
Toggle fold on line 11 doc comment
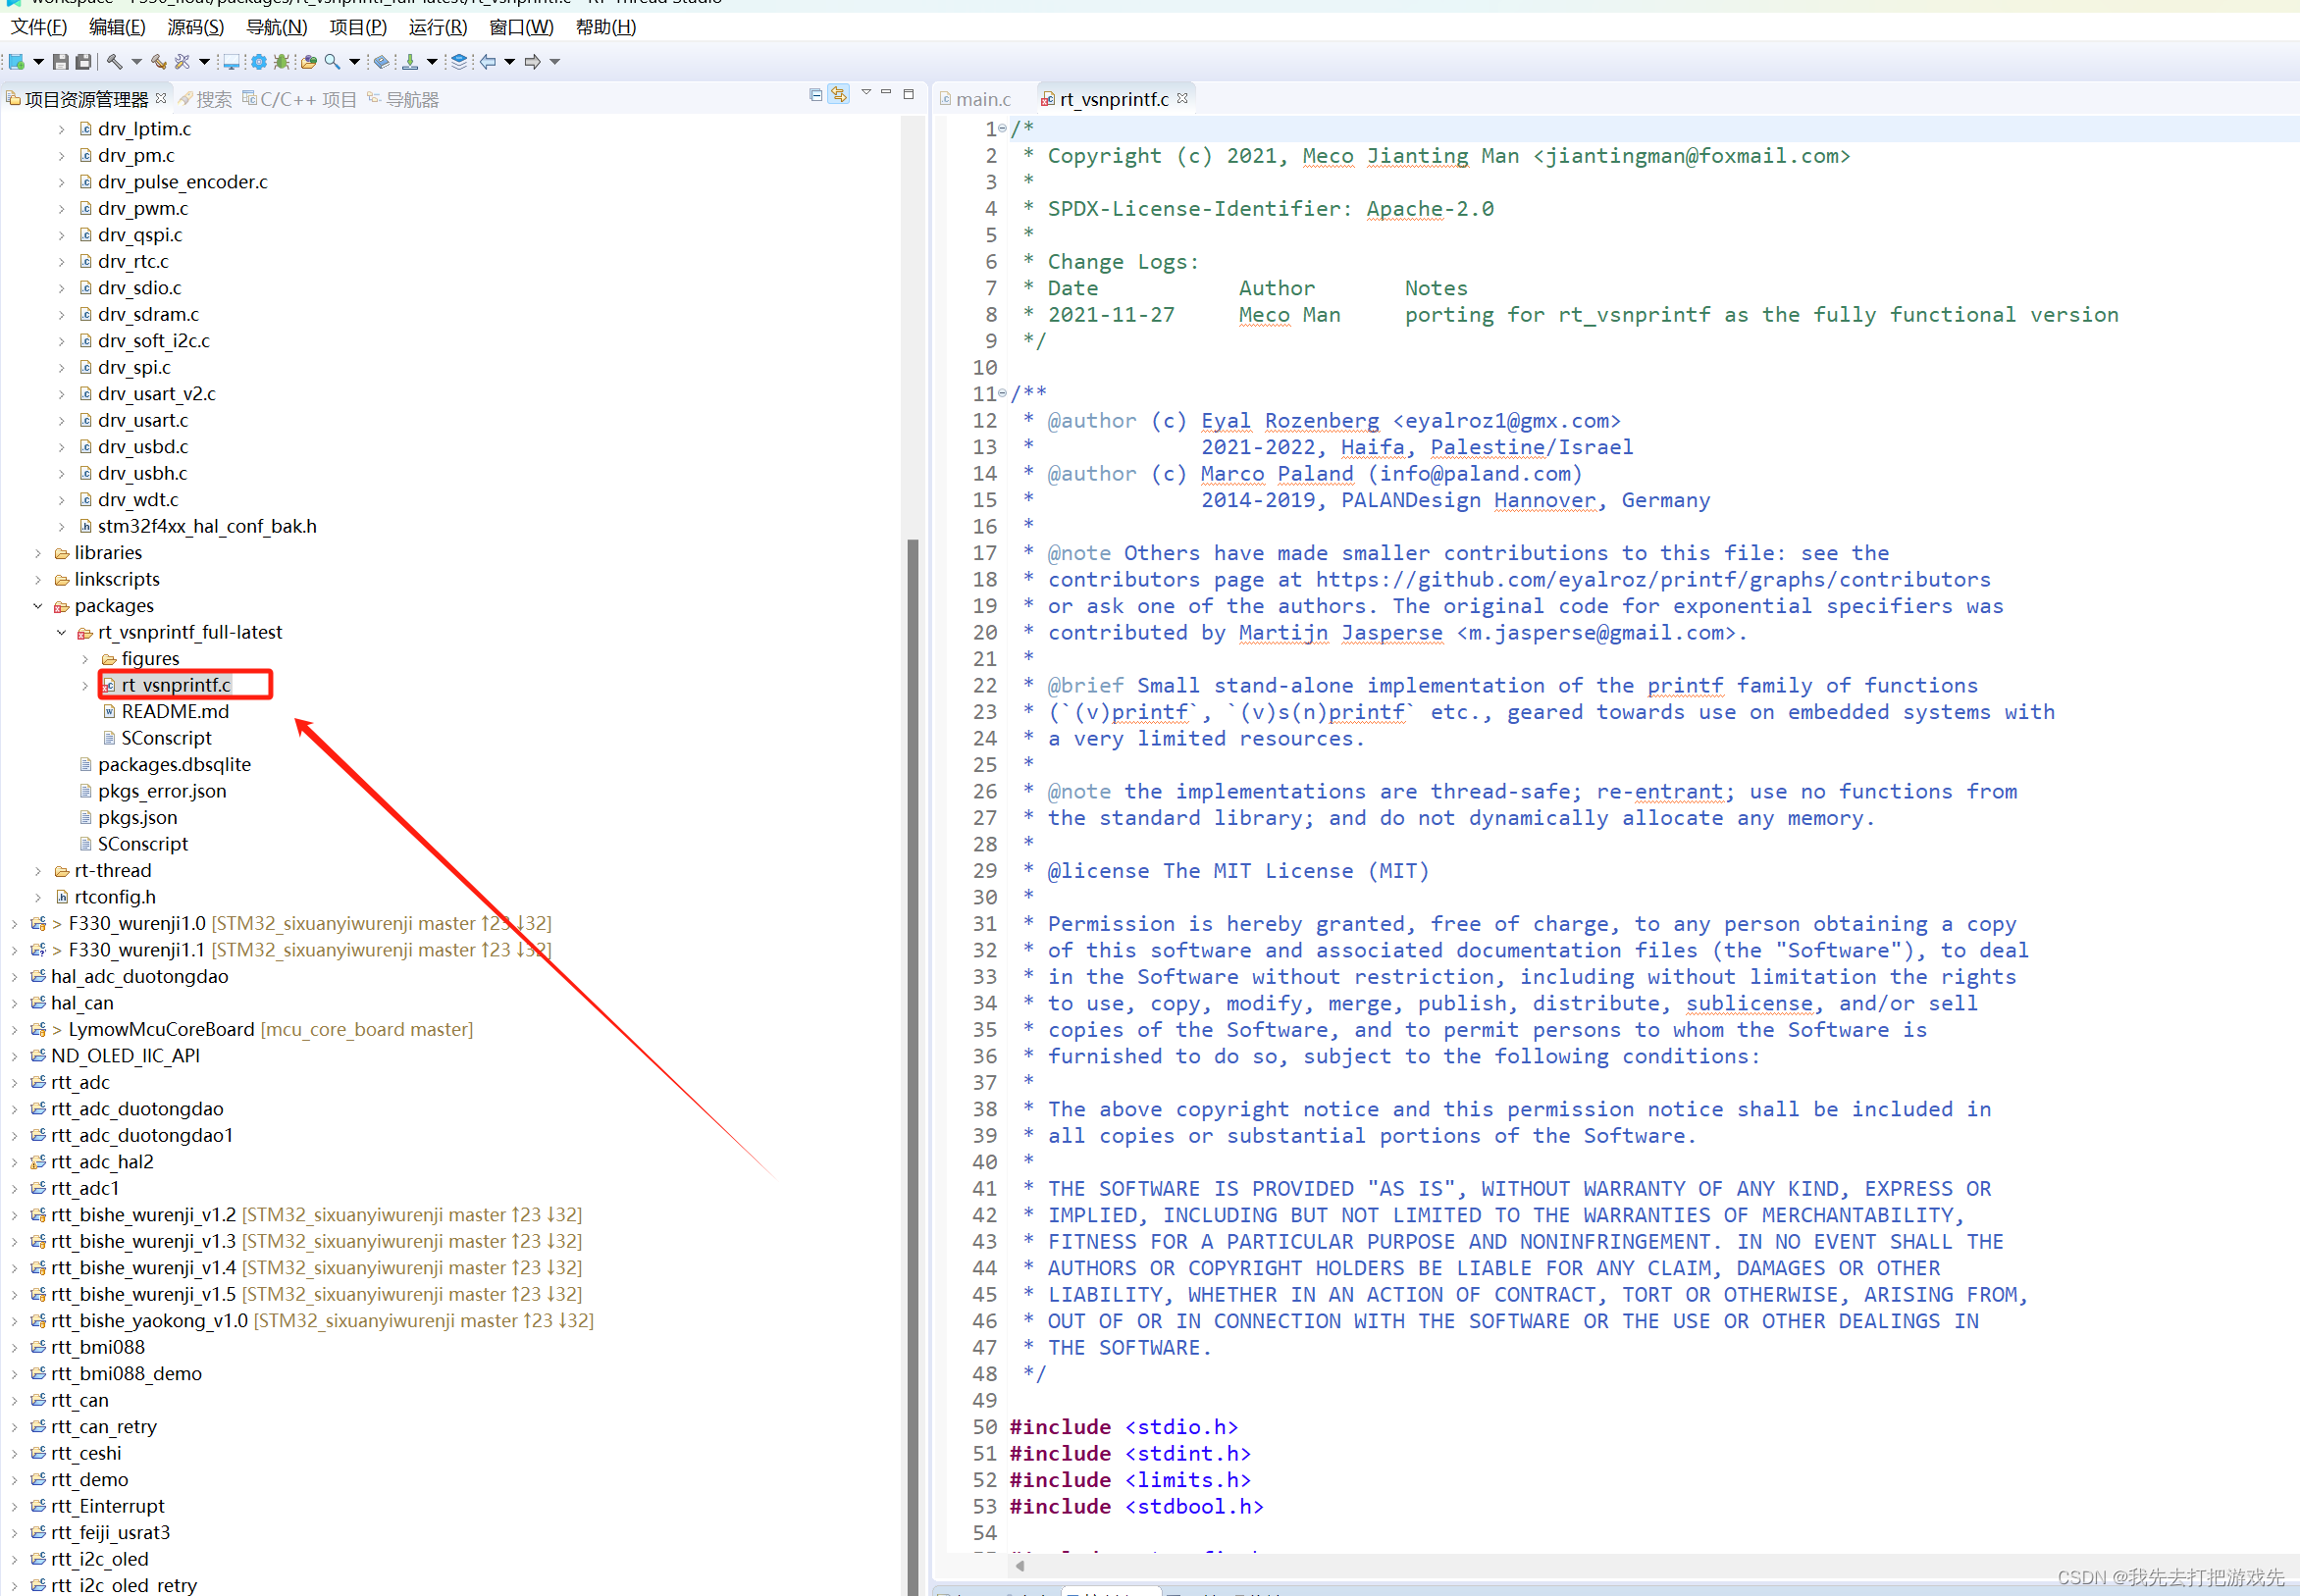coord(1002,394)
